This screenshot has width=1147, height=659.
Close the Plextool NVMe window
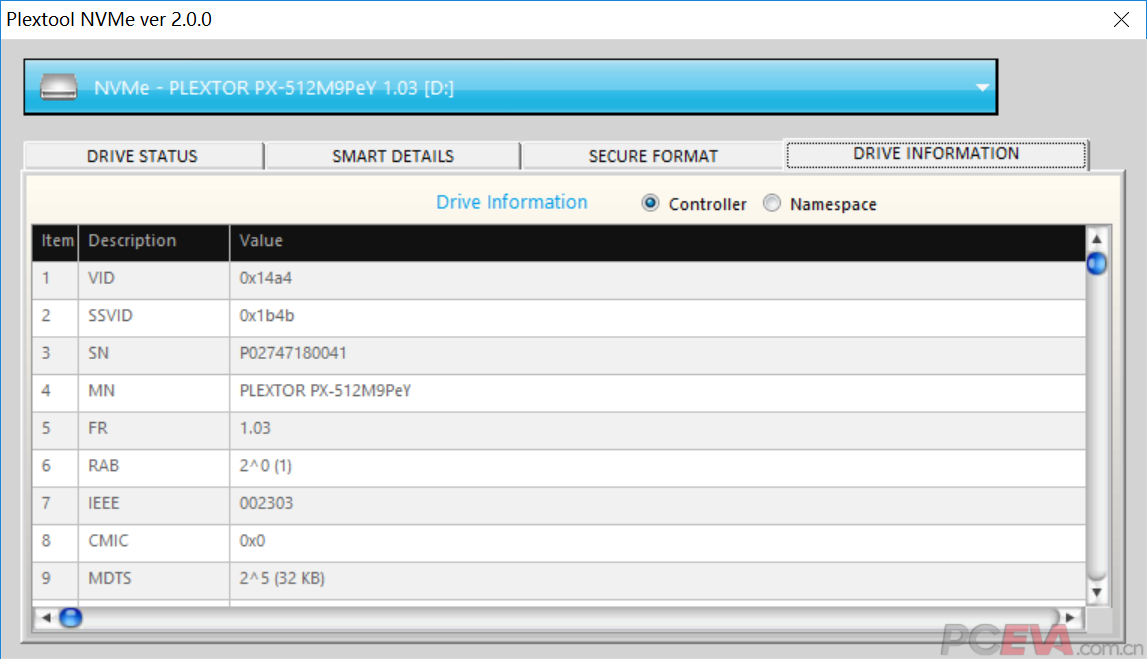(1121, 20)
